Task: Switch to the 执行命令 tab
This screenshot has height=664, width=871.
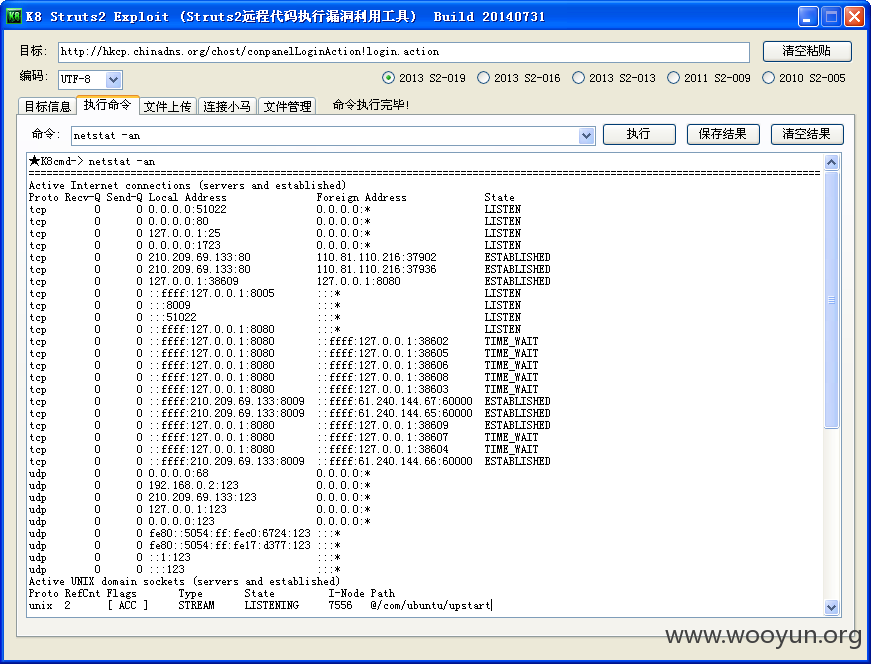Action: click(x=107, y=104)
